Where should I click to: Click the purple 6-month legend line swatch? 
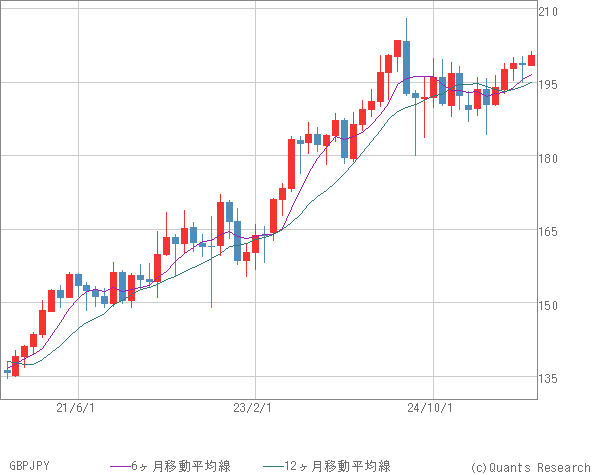click(x=121, y=466)
